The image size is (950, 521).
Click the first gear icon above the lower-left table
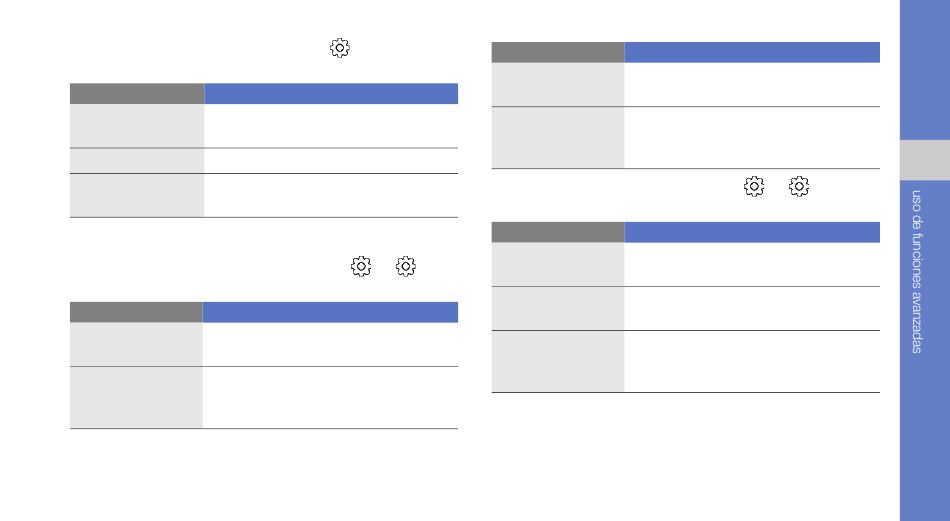pos(361,267)
